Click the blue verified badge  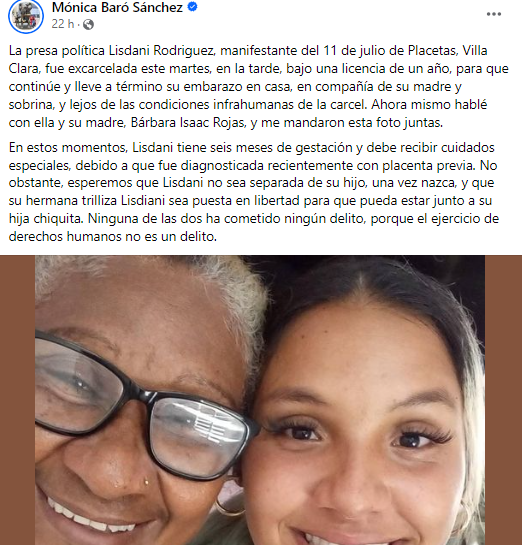(x=192, y=7)
